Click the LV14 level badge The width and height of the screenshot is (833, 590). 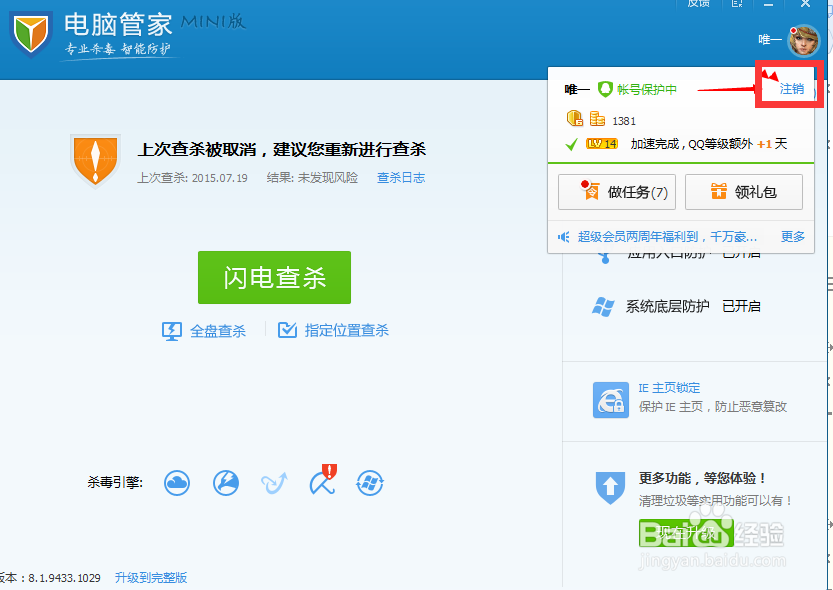pyautogui.click(x=601, y=144)
